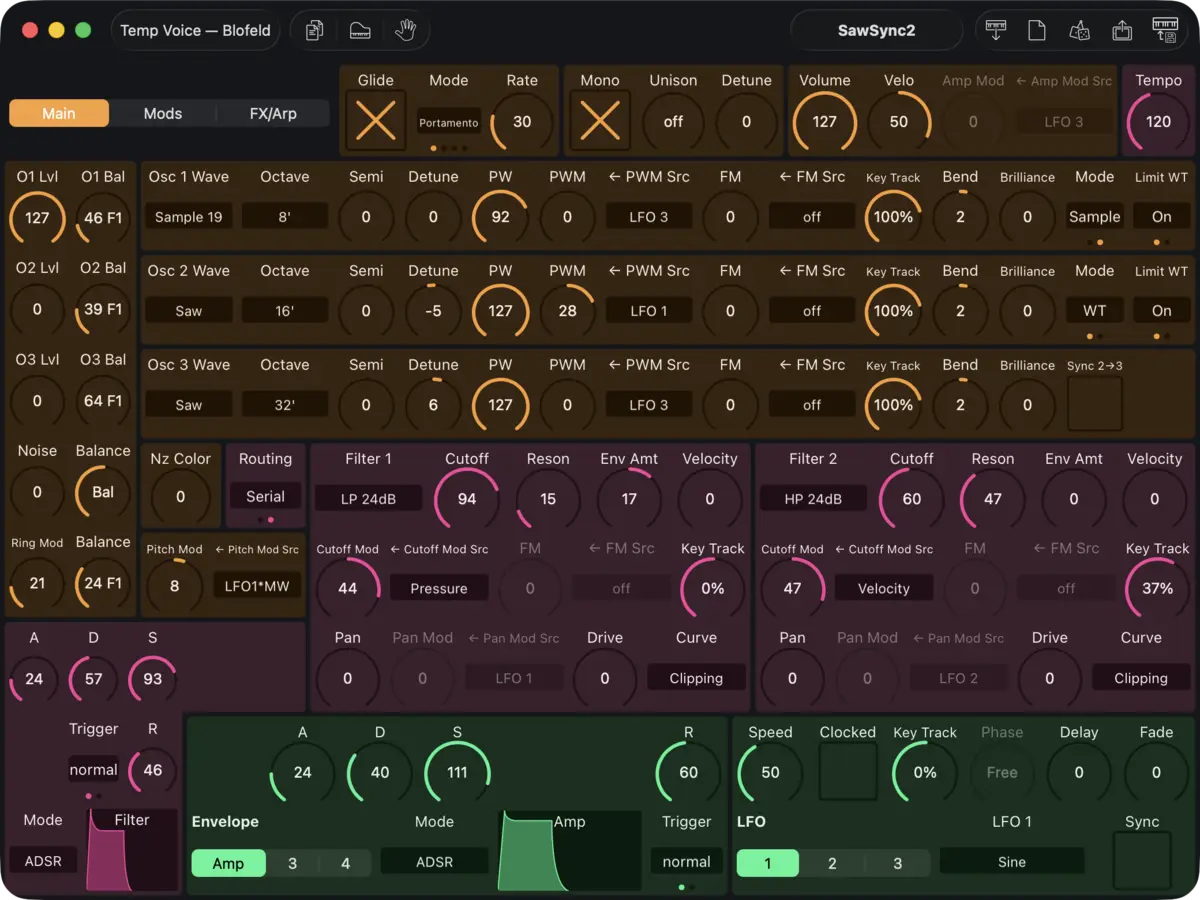The image size is (1200, 900).
Task: Click the copy documents icon in toolbar
Action: click(314, 31)
